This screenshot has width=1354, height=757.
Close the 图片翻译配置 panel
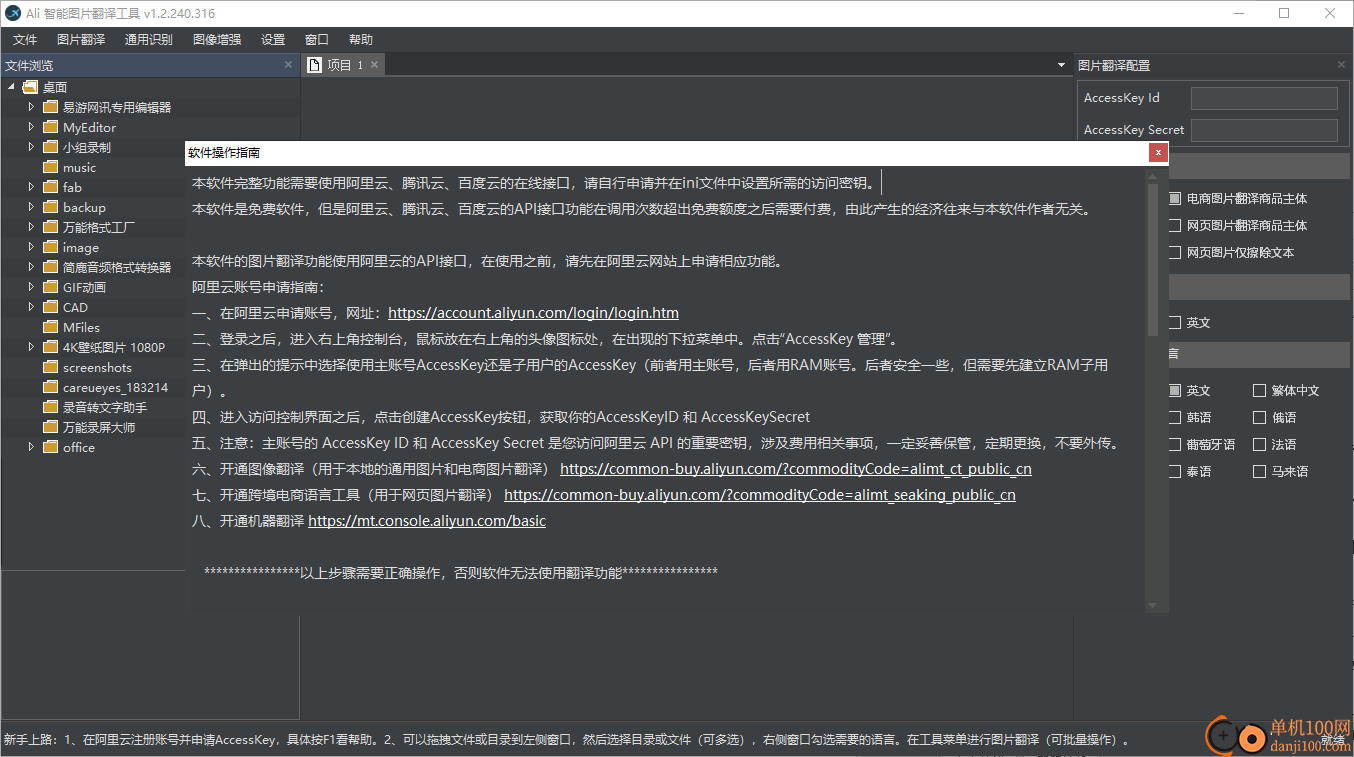pos(1341,65)
